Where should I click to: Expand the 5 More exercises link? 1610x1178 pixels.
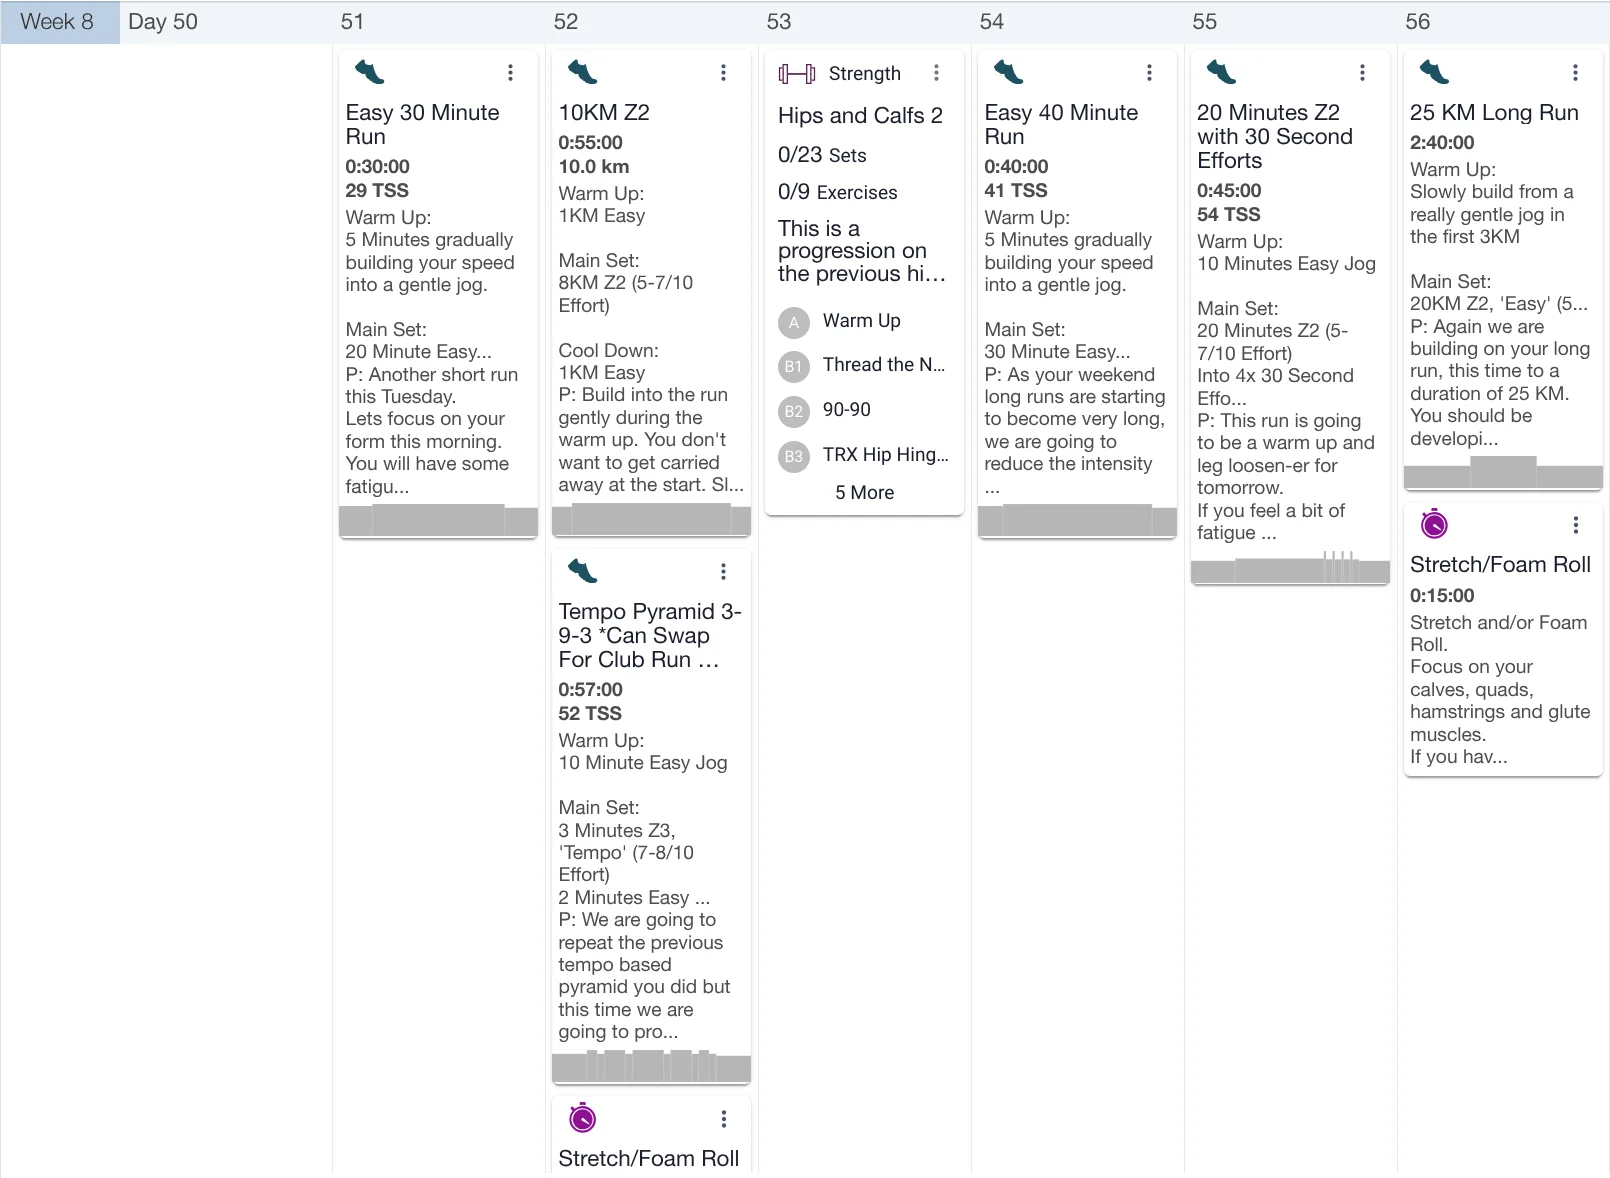point(864,492)
